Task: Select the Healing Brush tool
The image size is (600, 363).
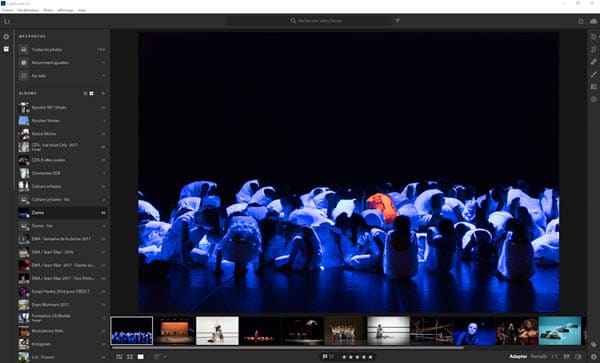Action: click(593, 62)
